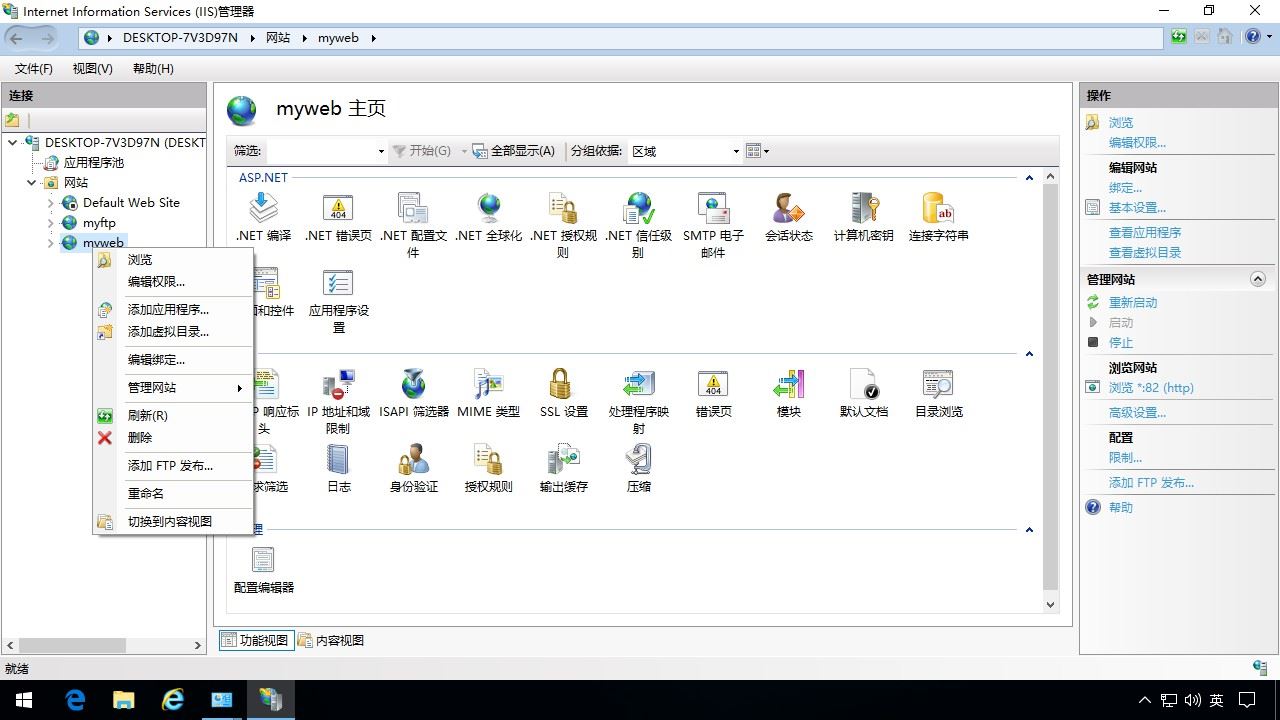This screenshot has width=1280, height=720.
Task: Click 重新启动 in actions pane
Action: tap(1133, 303)
